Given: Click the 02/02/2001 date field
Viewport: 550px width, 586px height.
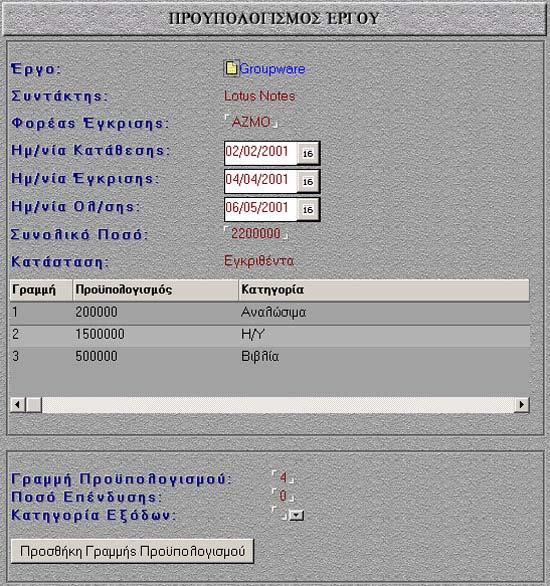Looking at the screenshot, I should point(260,152).
